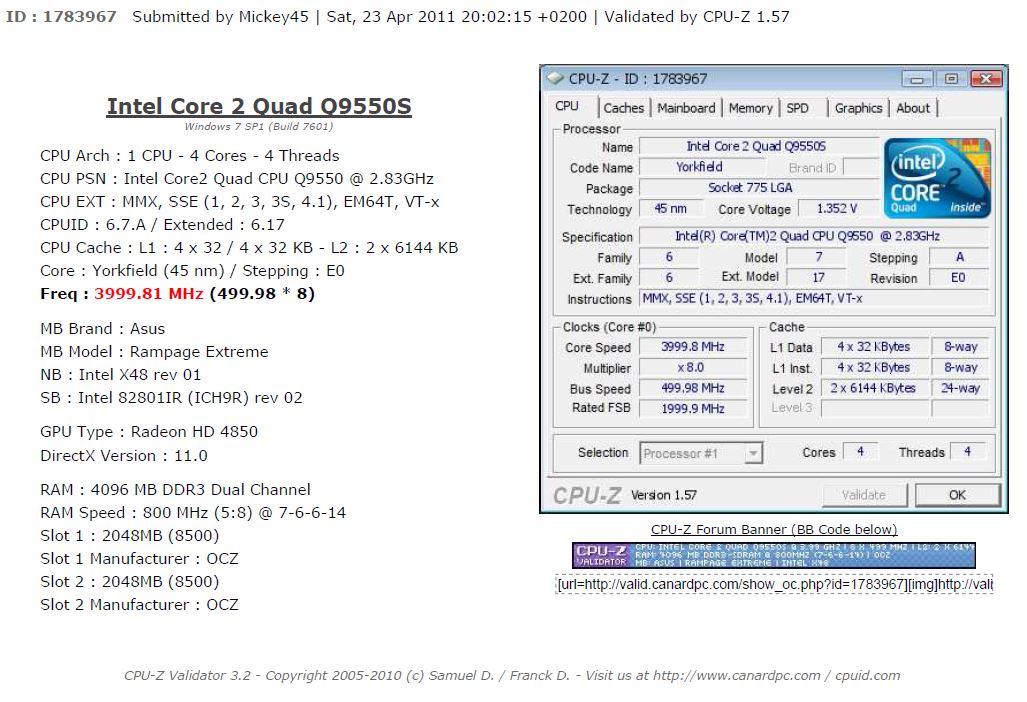Click the Level 2 value 2 x 6144 KBytes
Screen dimensions: 1027x702
[874, 388]
